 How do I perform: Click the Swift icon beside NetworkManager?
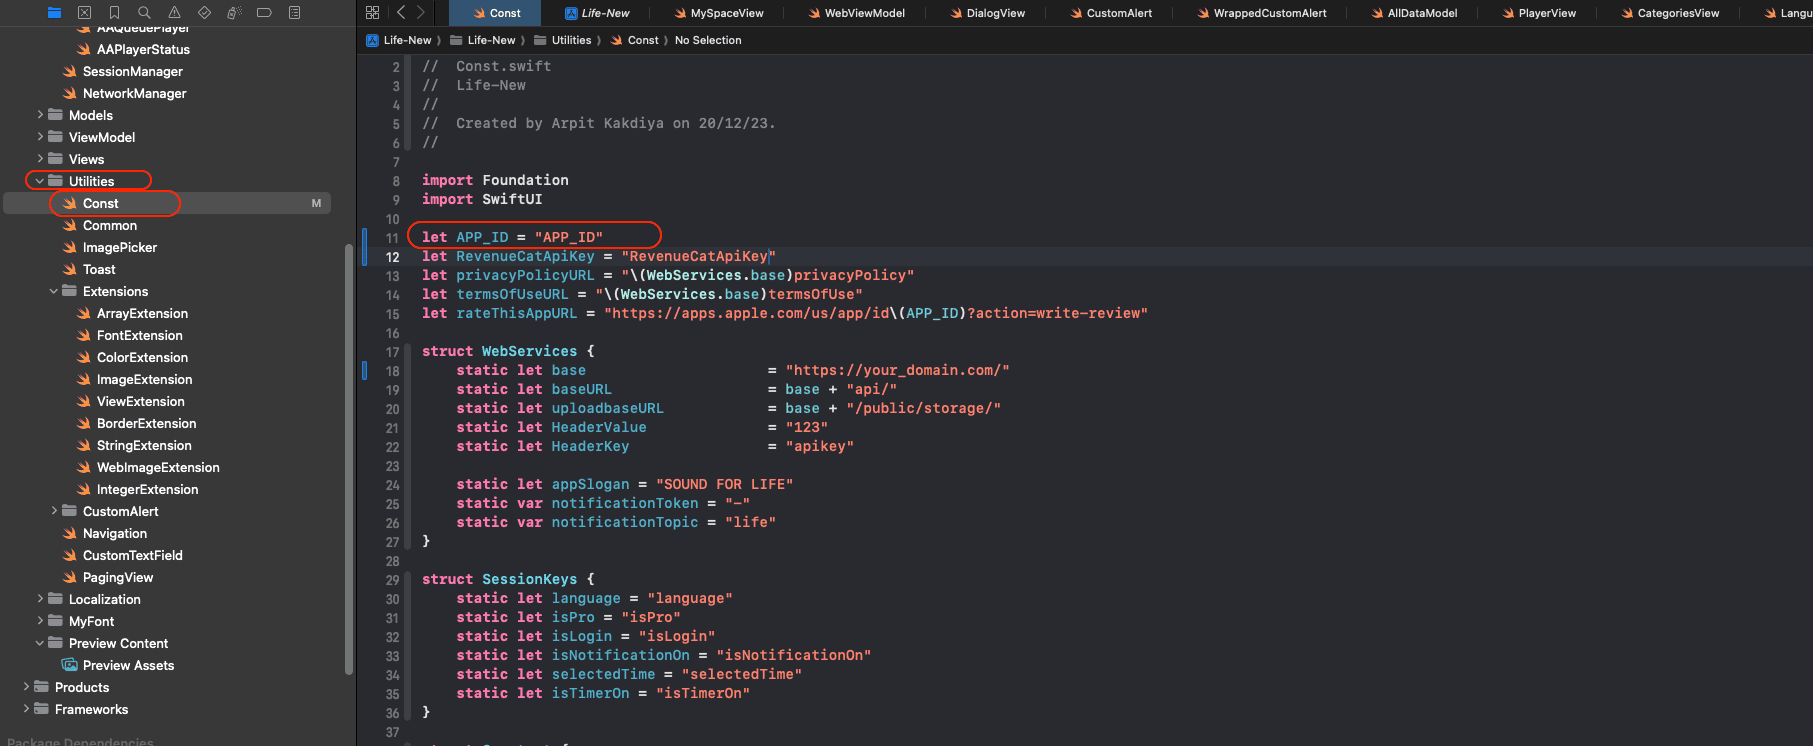(x=70, y=93)
